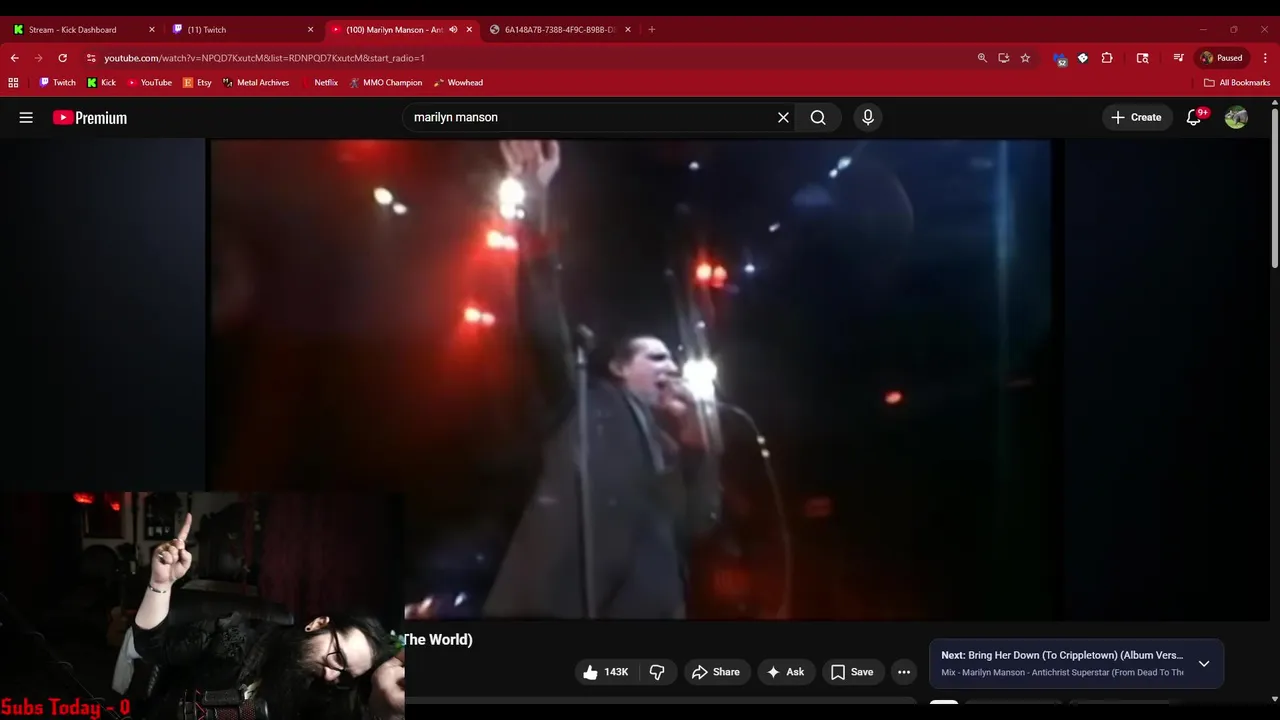This screenshot has height=720, width=1280.
Task: Dislike the video
Action: [657, 672]
